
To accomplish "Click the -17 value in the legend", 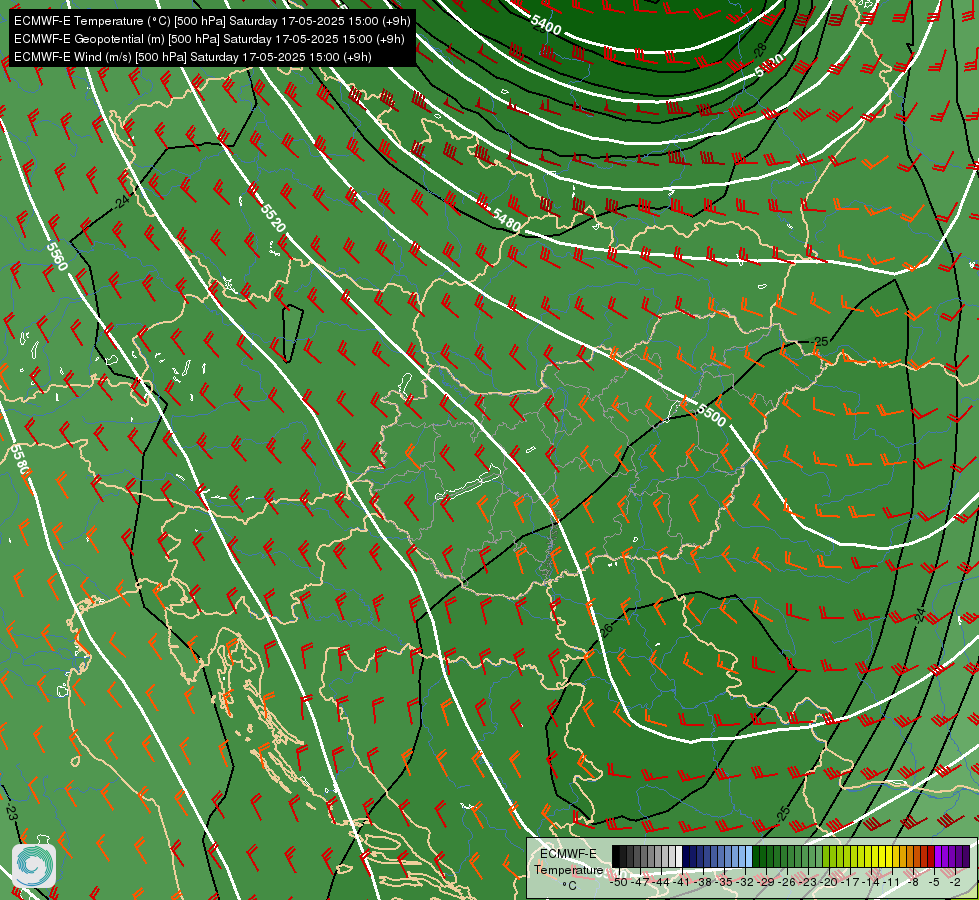I will (x=850, y=882).
